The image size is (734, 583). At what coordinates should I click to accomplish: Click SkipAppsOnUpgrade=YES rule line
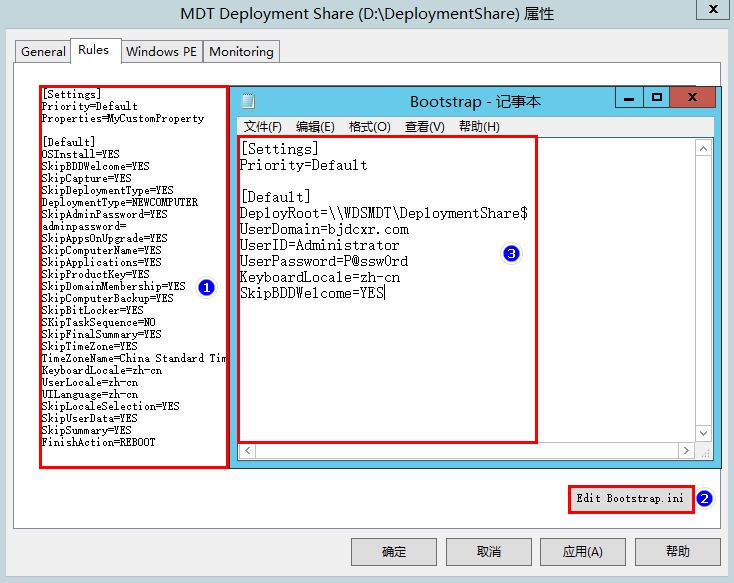(104, 238)
